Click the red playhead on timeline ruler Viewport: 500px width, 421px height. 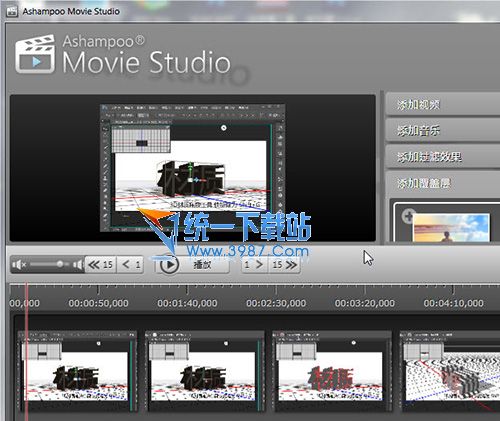tap(27, 297)
